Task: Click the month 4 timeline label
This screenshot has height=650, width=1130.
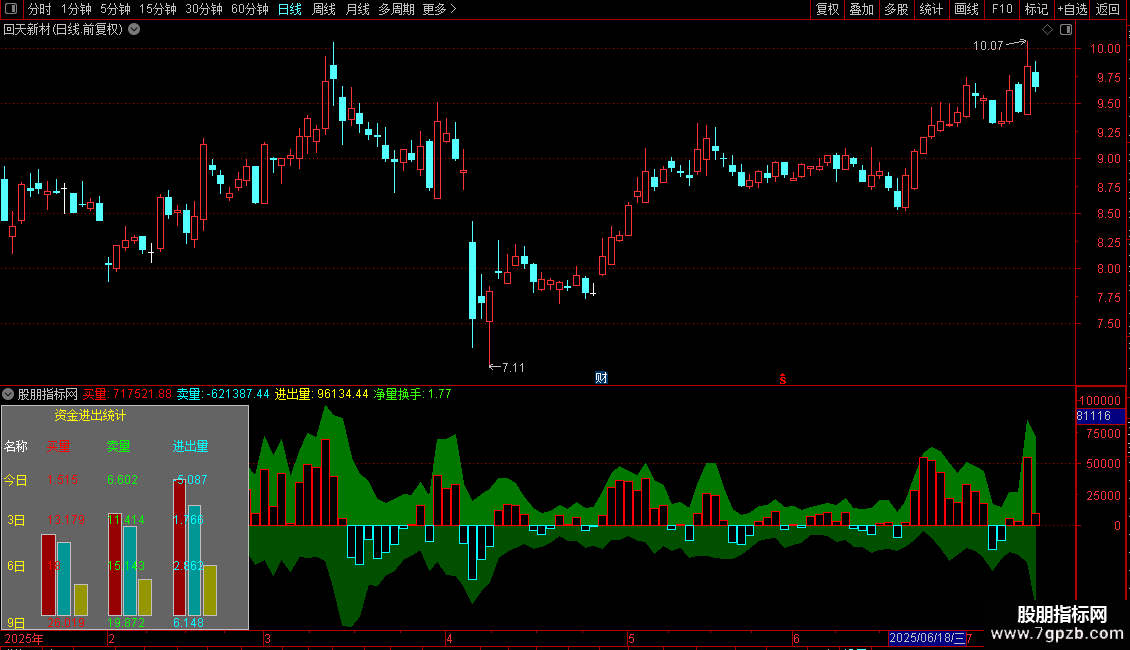Action: click(x=449, y=638)
